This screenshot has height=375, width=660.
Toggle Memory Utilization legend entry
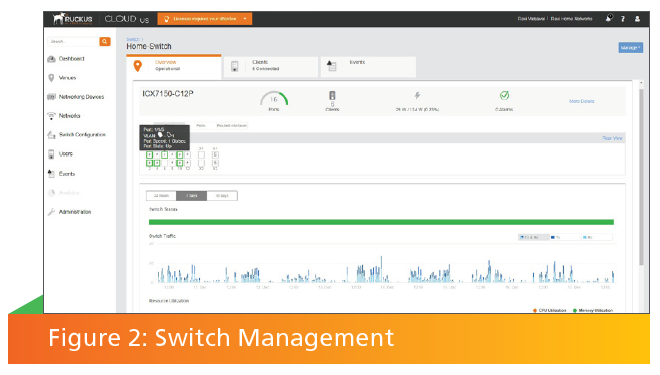(x=593, y=311)
